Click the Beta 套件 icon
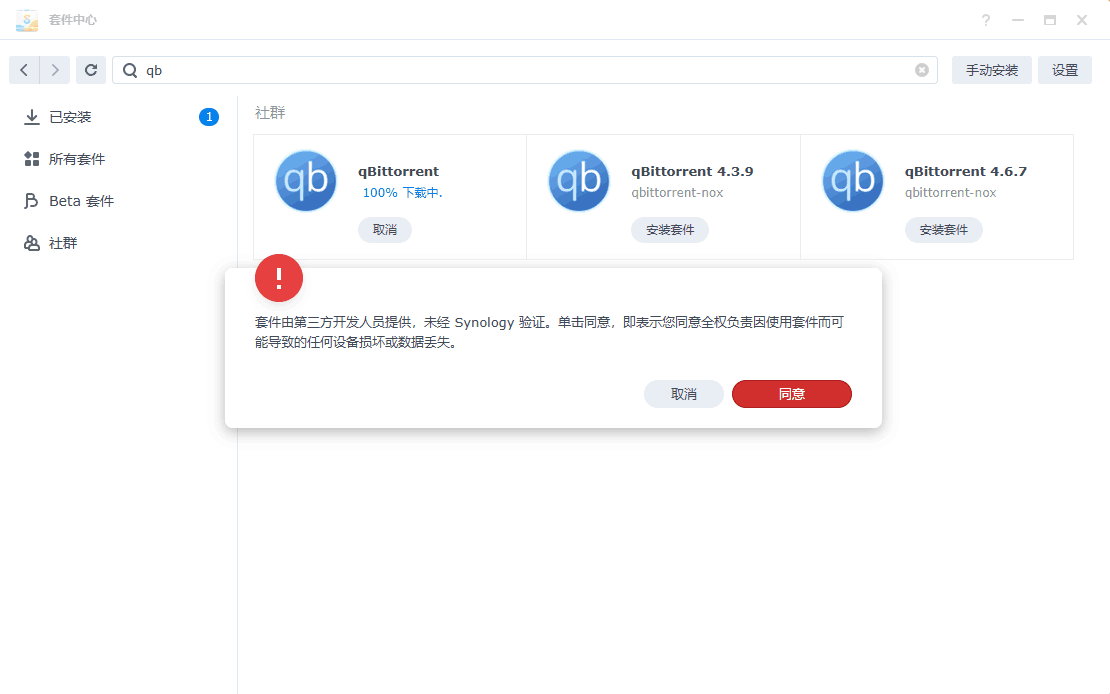The width and height of the screenshot is (1110, 694). 32,201
